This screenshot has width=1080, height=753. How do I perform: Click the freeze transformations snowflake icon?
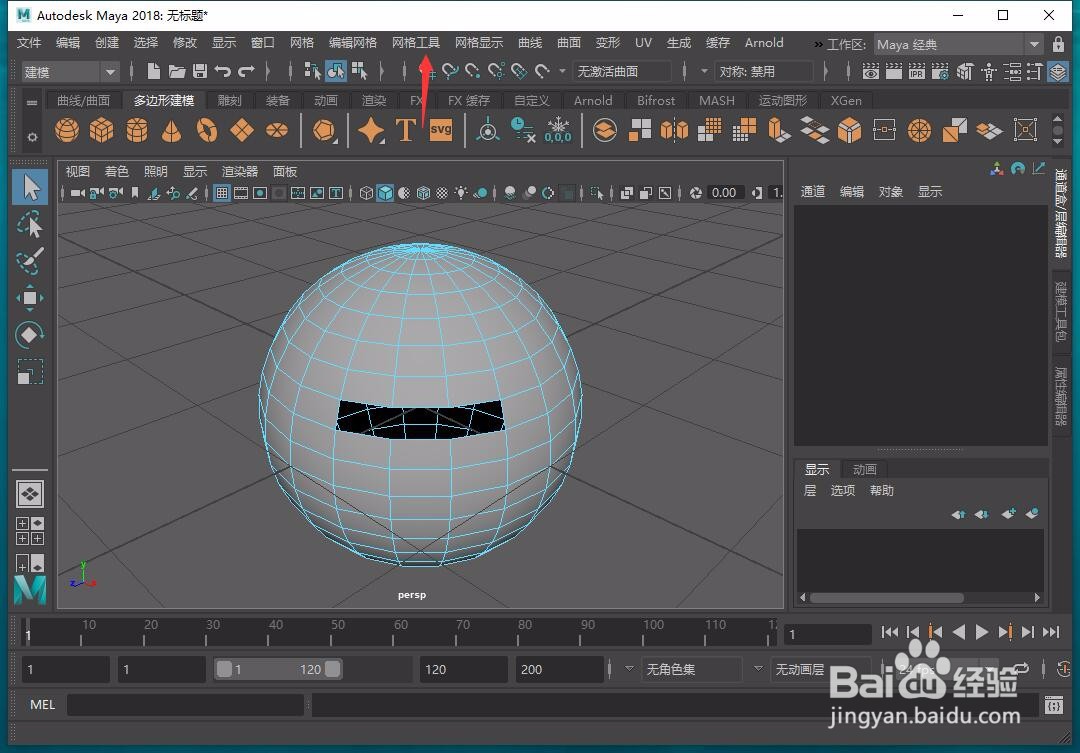(558, 130)
